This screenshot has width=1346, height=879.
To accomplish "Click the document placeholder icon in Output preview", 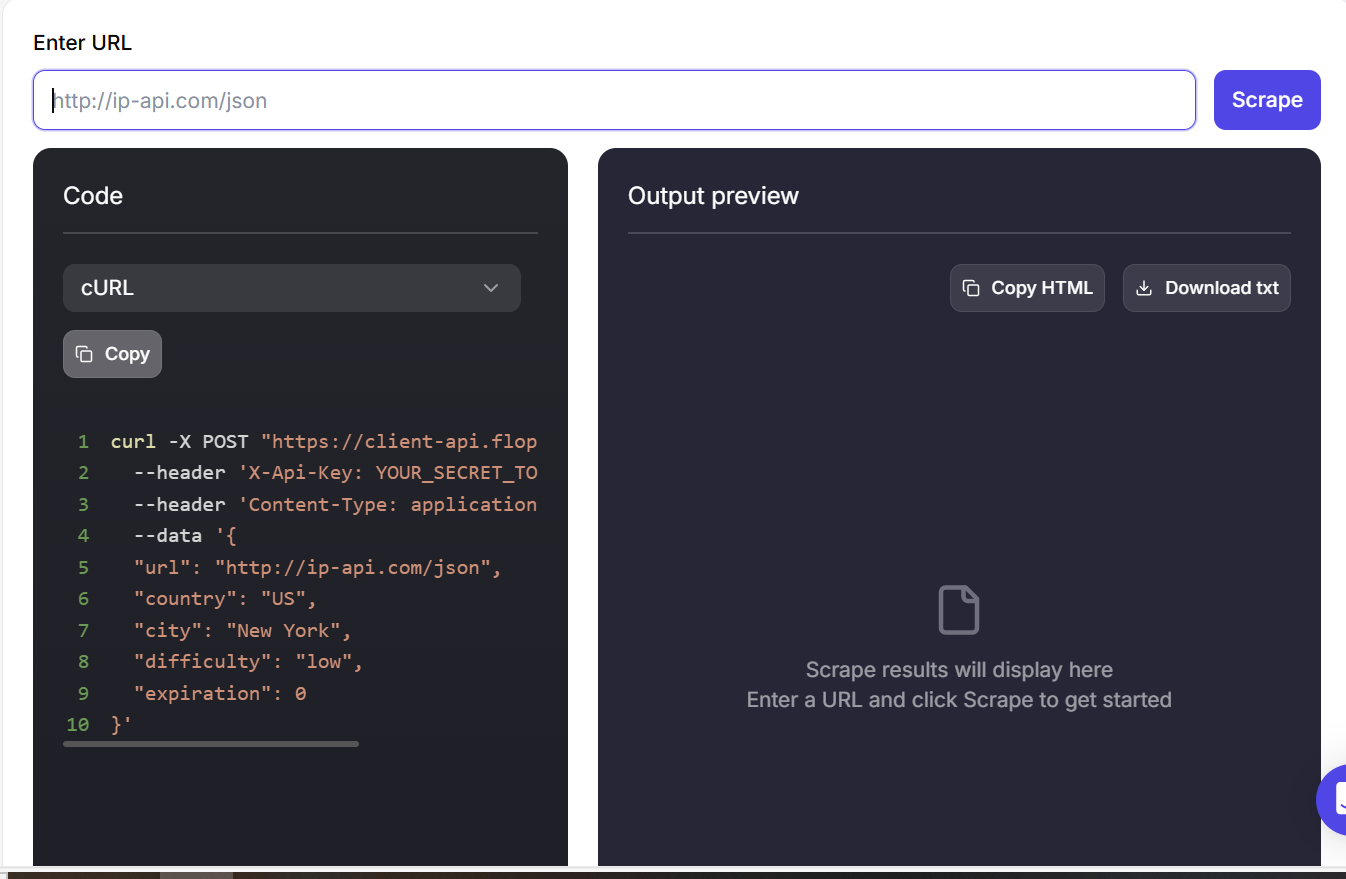I will (x=959, y=610).
